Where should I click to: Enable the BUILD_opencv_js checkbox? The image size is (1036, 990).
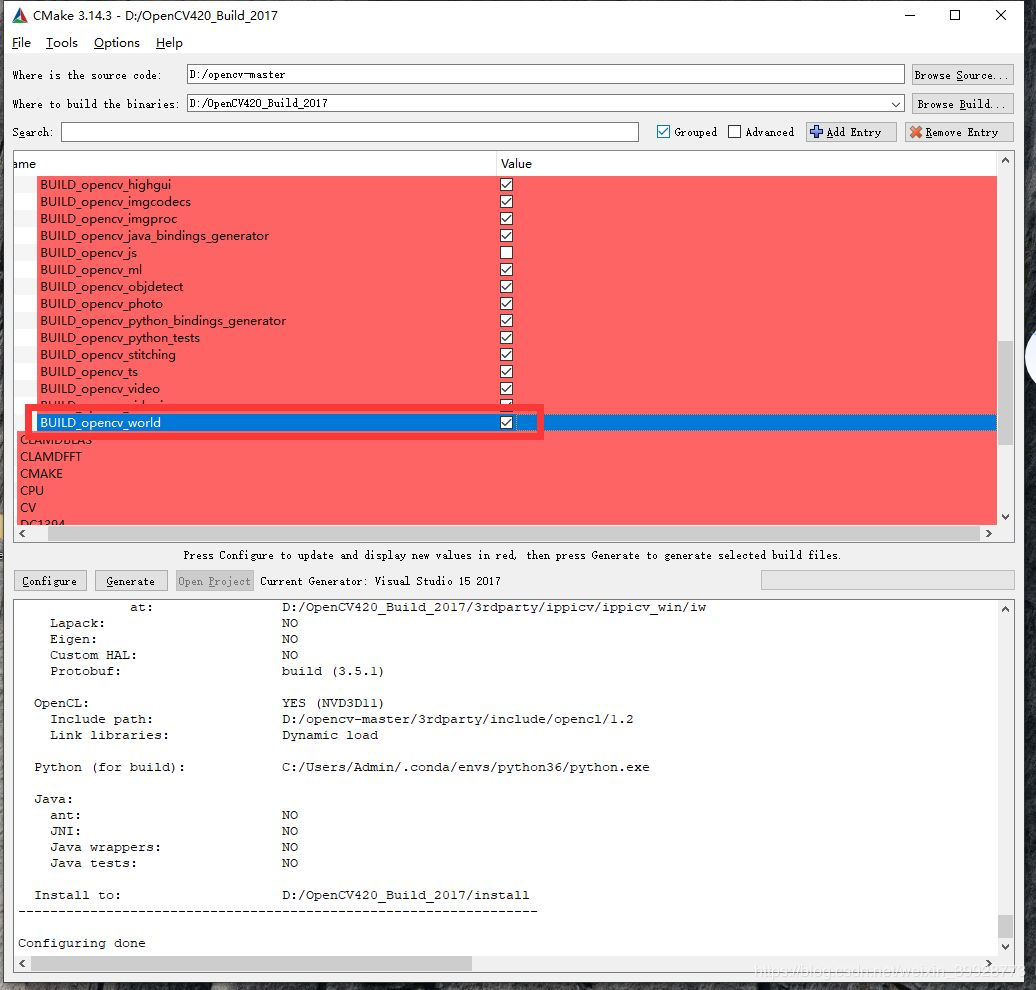coord(506,252)
